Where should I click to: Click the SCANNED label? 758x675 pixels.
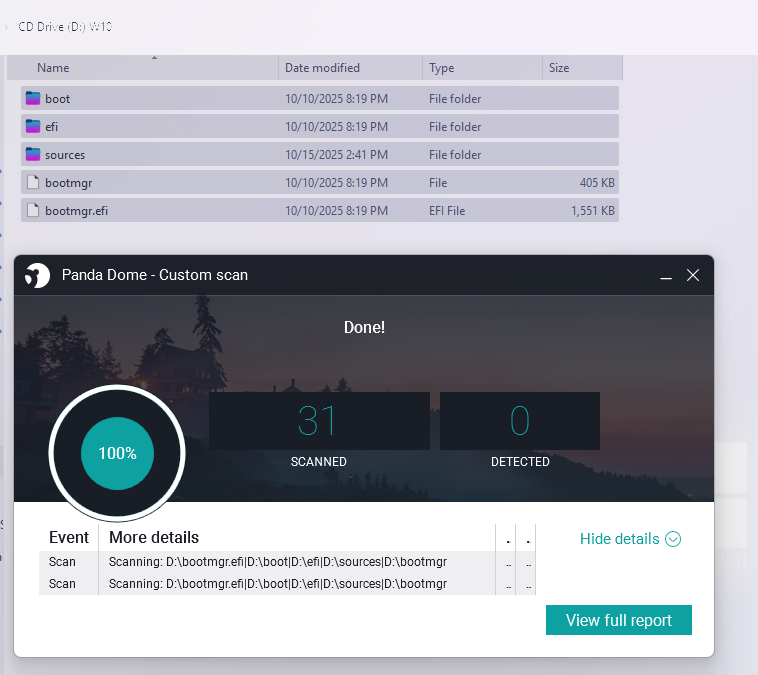coord(319,462)
